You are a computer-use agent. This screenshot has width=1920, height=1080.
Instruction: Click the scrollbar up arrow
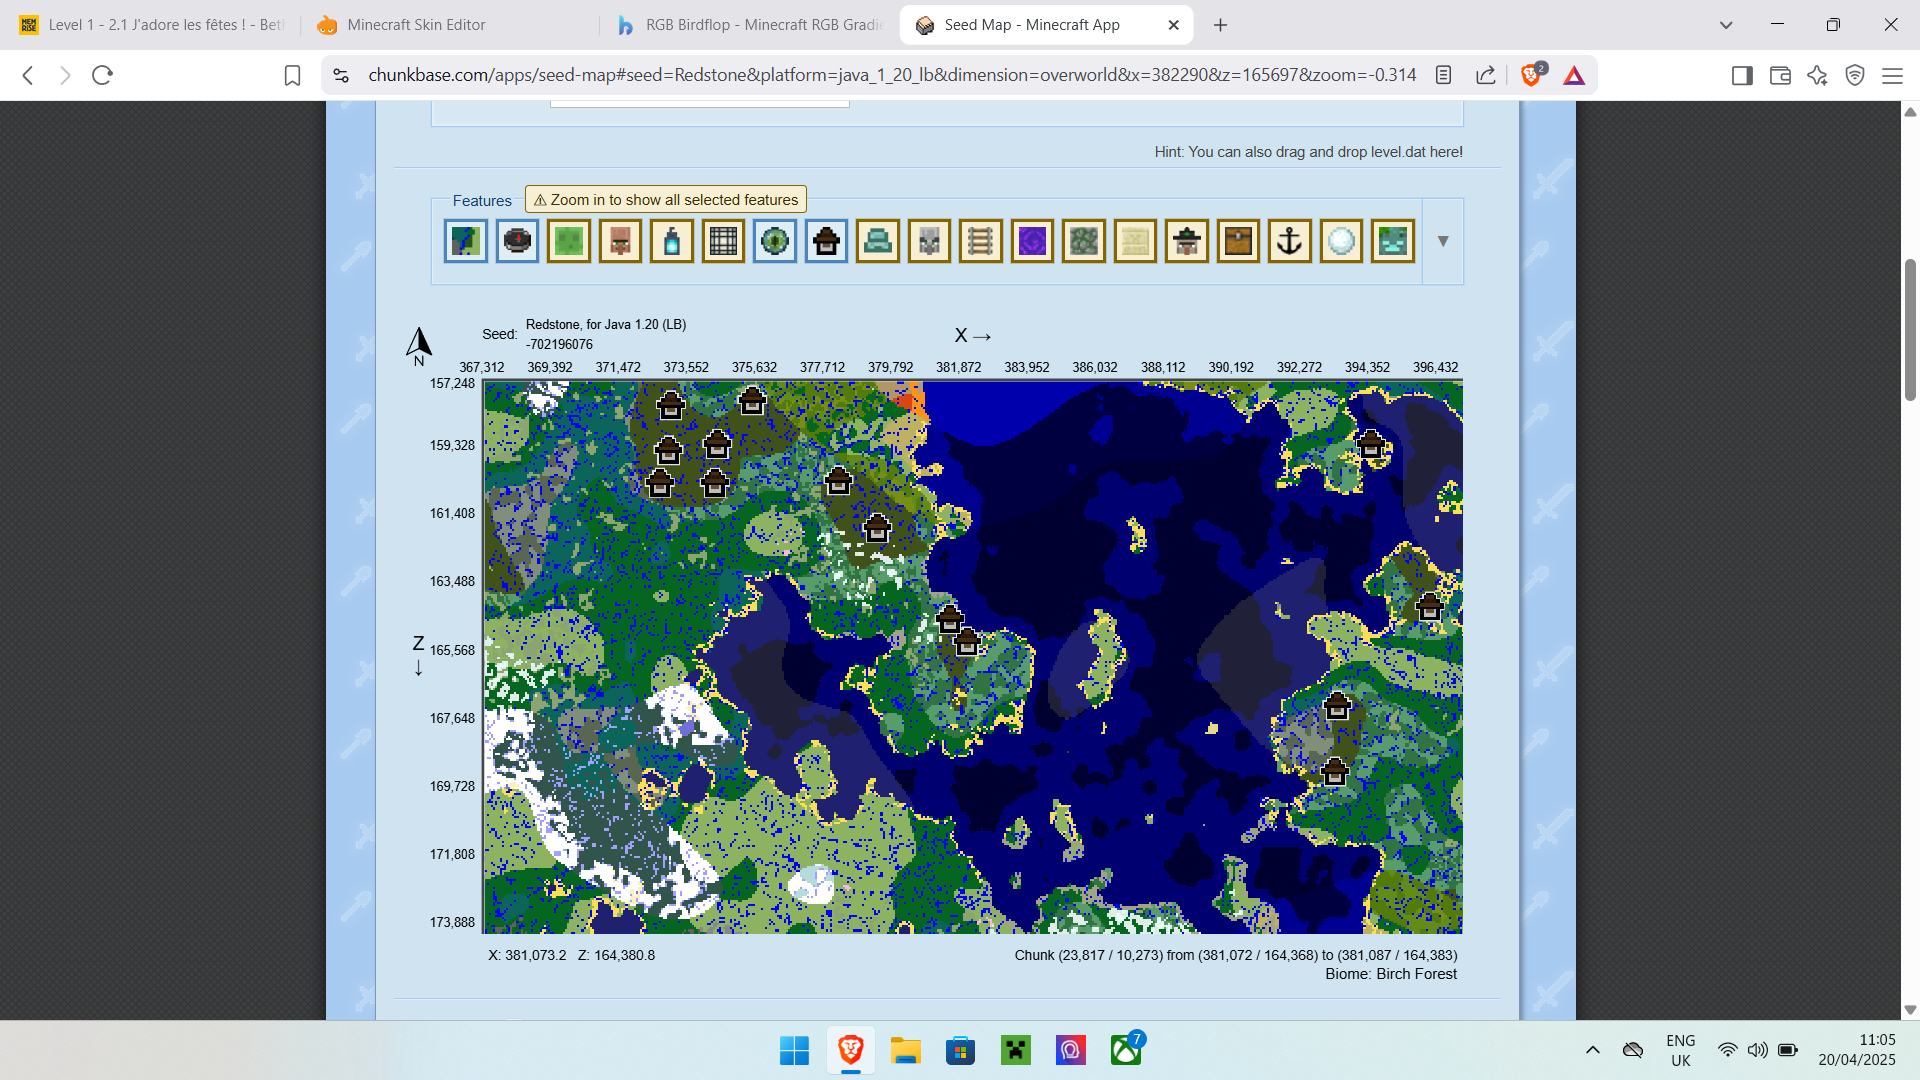point(1910,112)
